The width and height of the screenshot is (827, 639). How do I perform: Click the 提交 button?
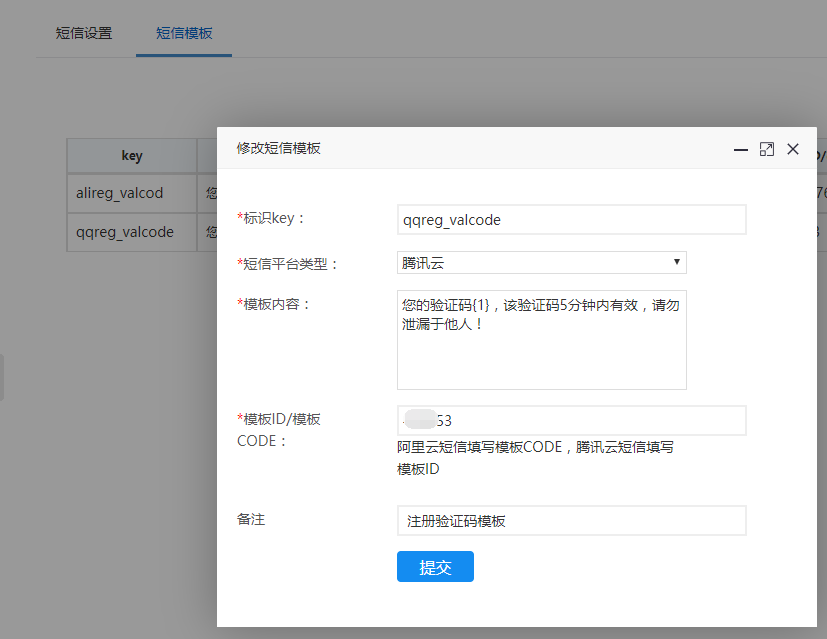click(435, 567)
